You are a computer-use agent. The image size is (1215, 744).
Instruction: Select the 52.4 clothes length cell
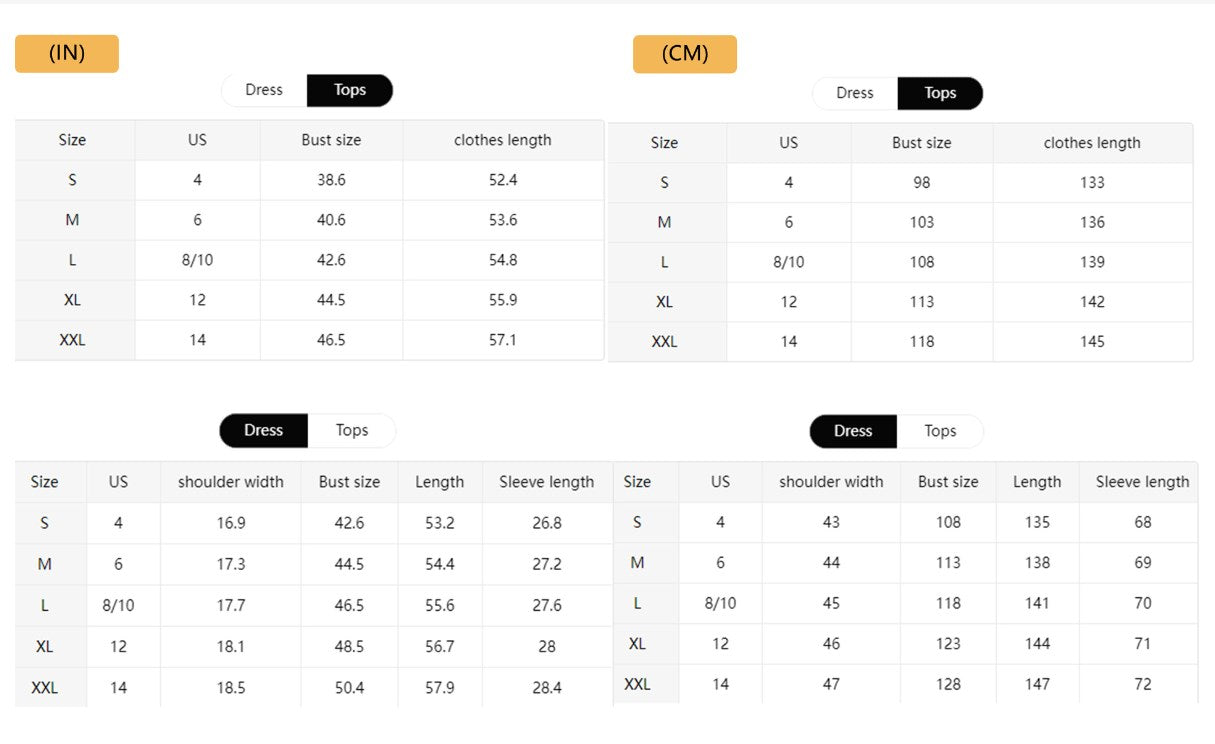503,180
